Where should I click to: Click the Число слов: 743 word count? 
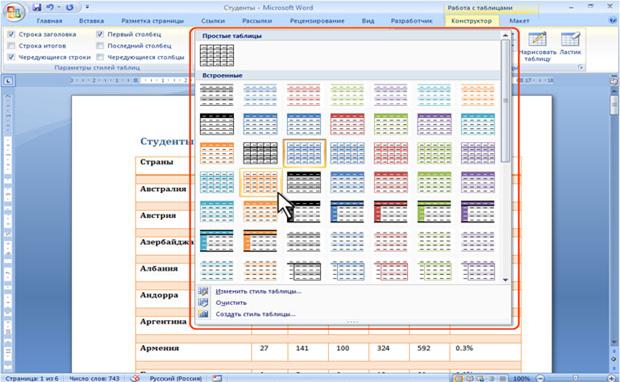pyautogui.click(x=94, y=378)
